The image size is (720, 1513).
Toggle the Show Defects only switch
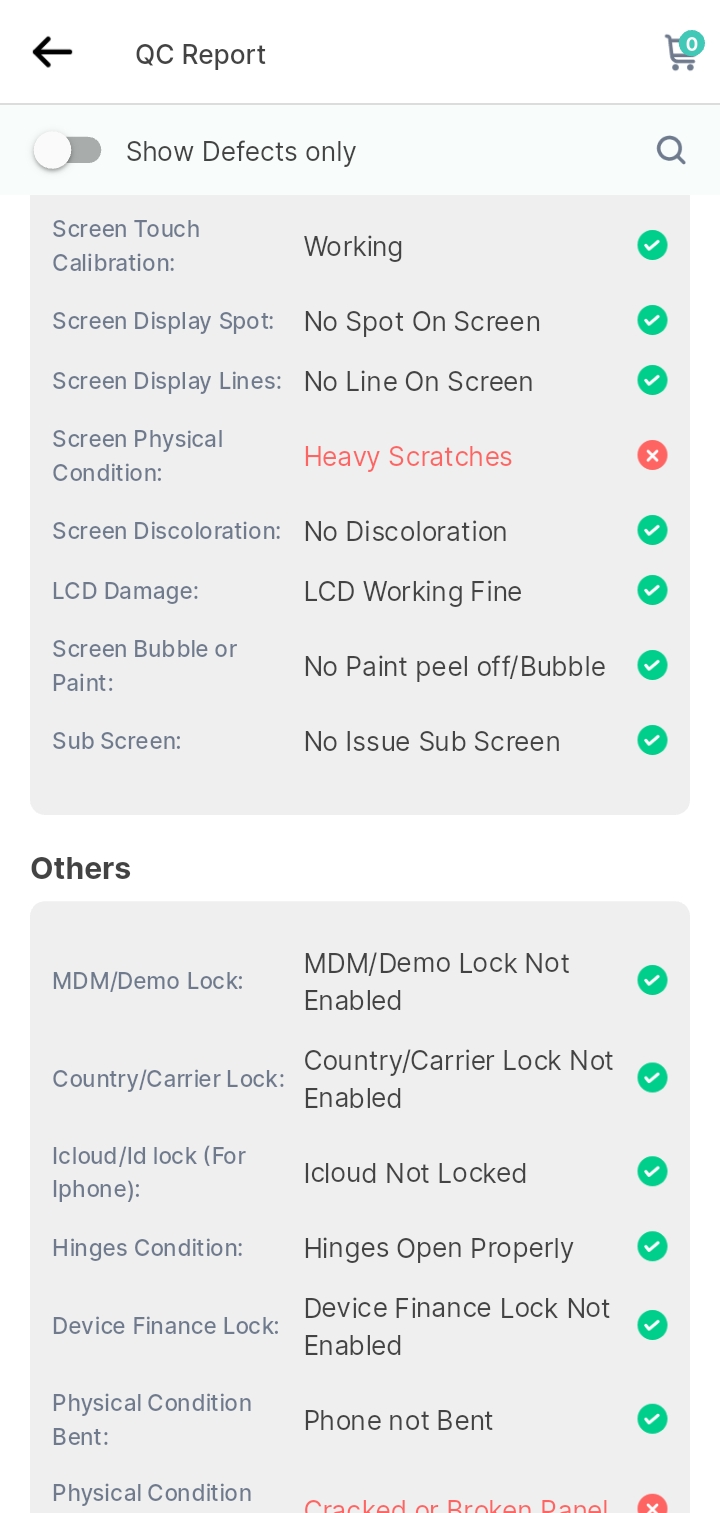[67, 151]
